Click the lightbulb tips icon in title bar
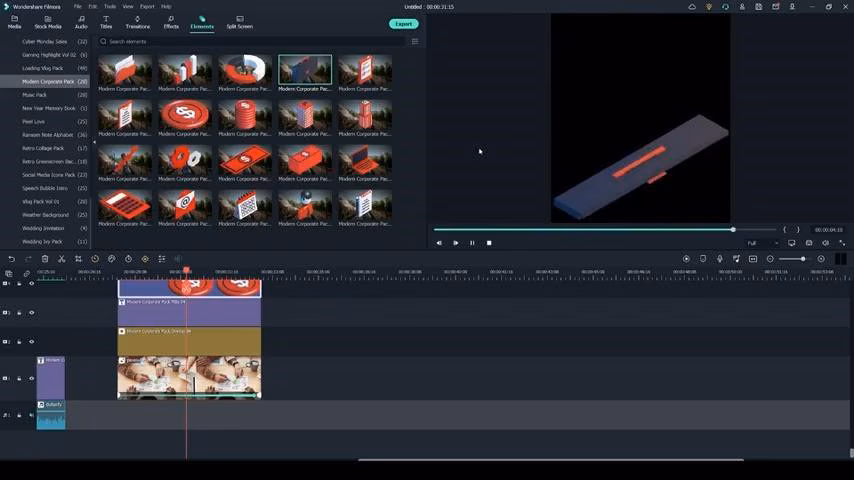 709,7
